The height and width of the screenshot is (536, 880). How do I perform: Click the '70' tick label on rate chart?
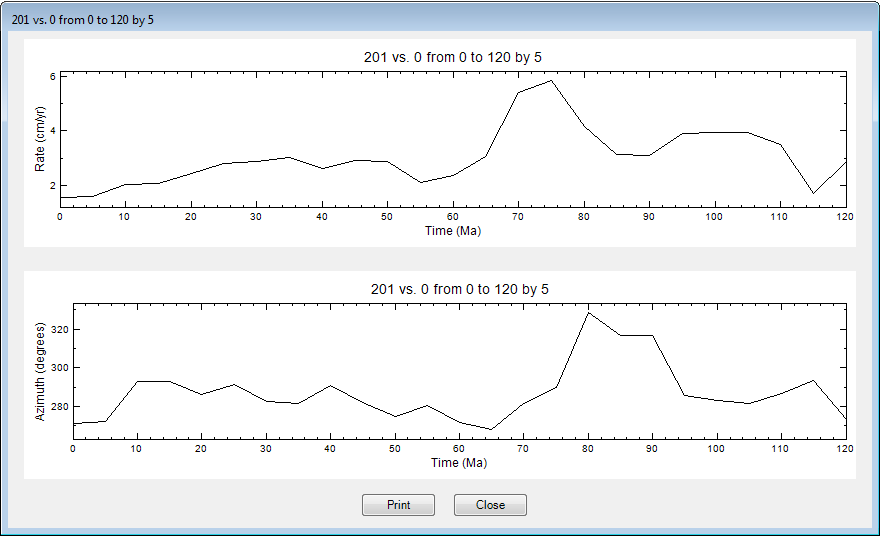tap(517, 217)
